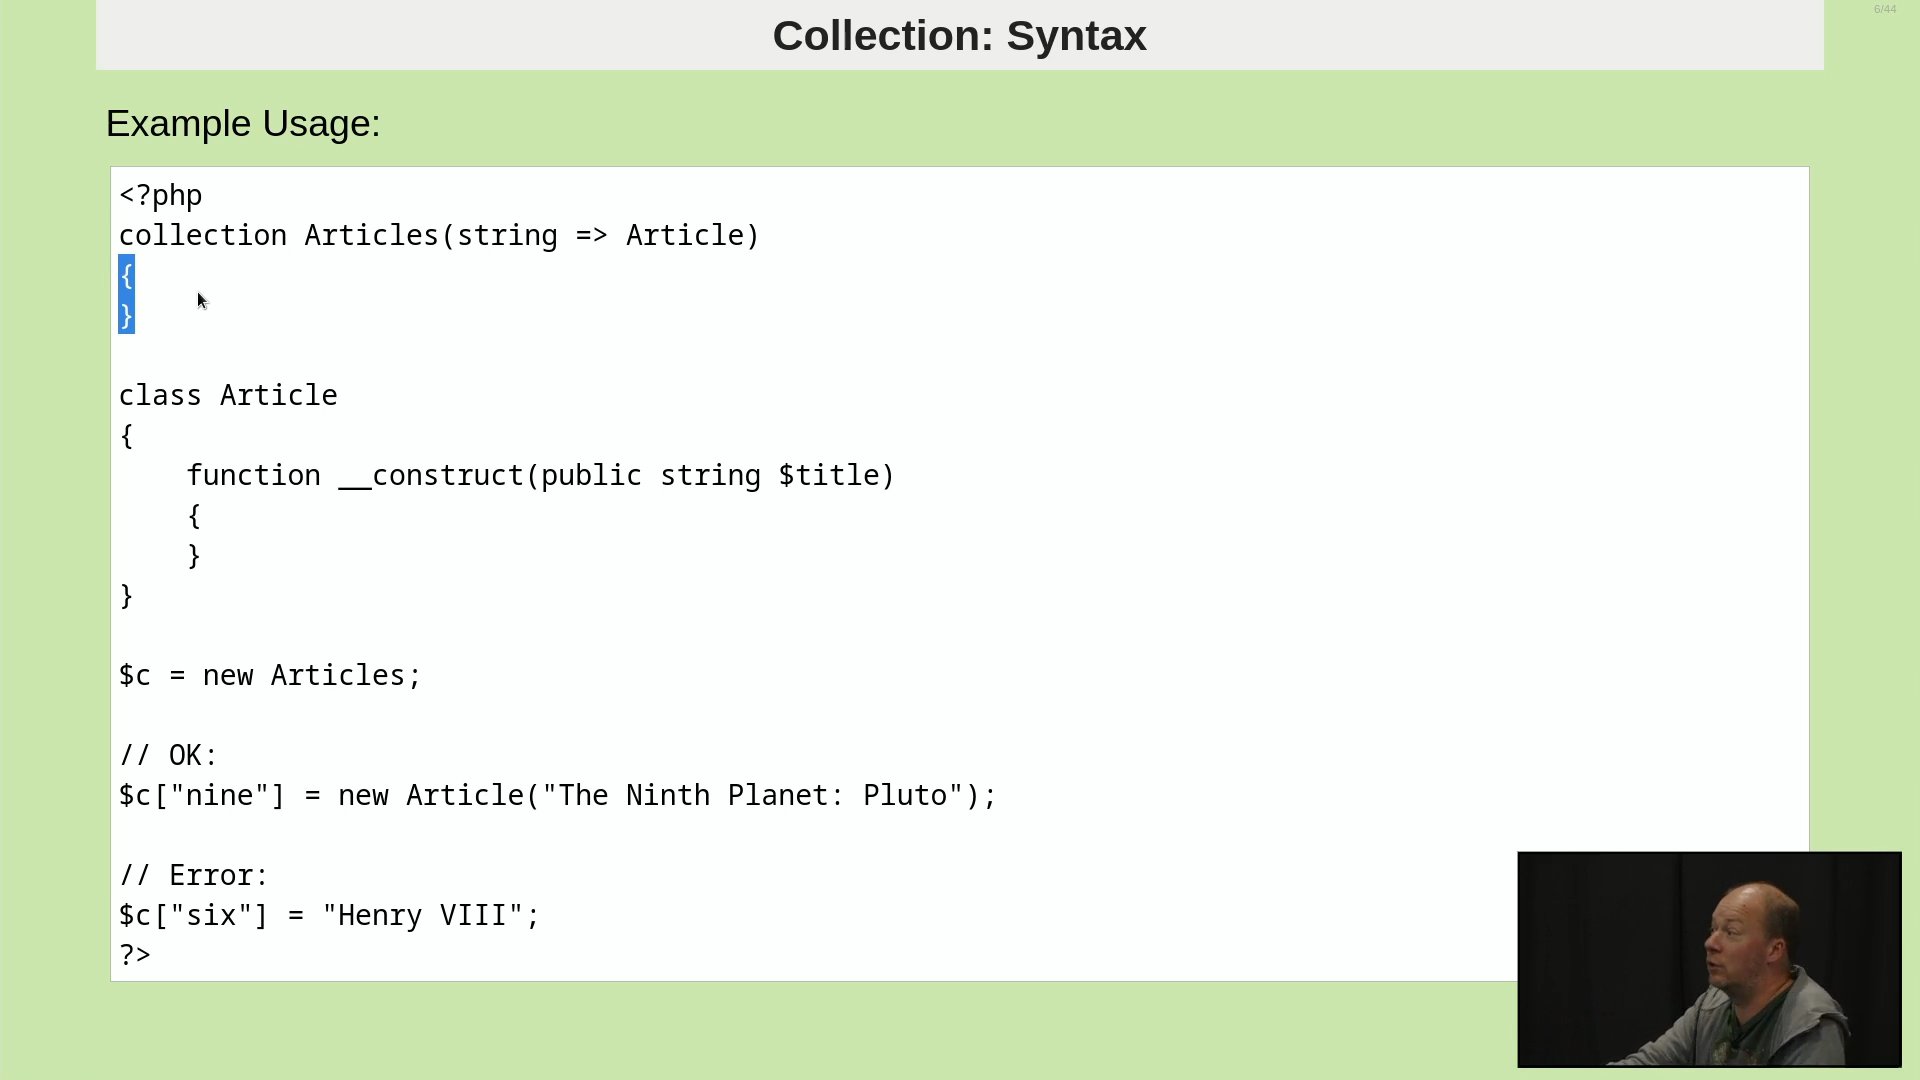Click the highlighted opening curly brace
Image resolution: width=1920 pixels, height=1080 pixels.
point(126,276)
